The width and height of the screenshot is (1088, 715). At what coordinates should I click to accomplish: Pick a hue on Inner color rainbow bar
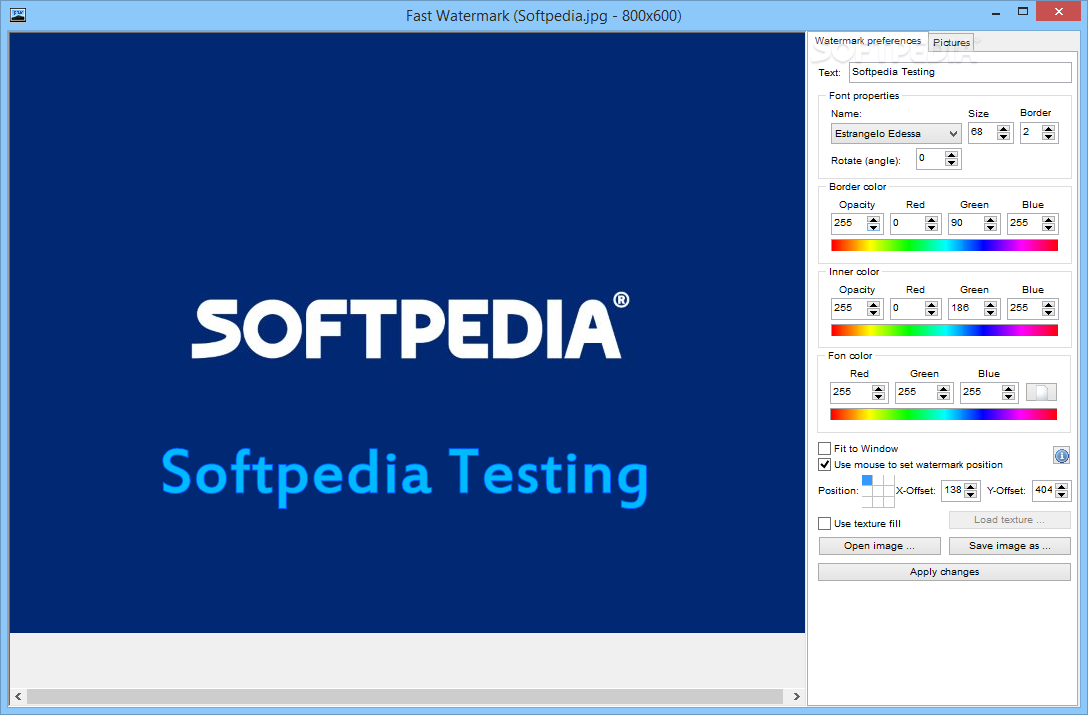(x=944, y=330)
